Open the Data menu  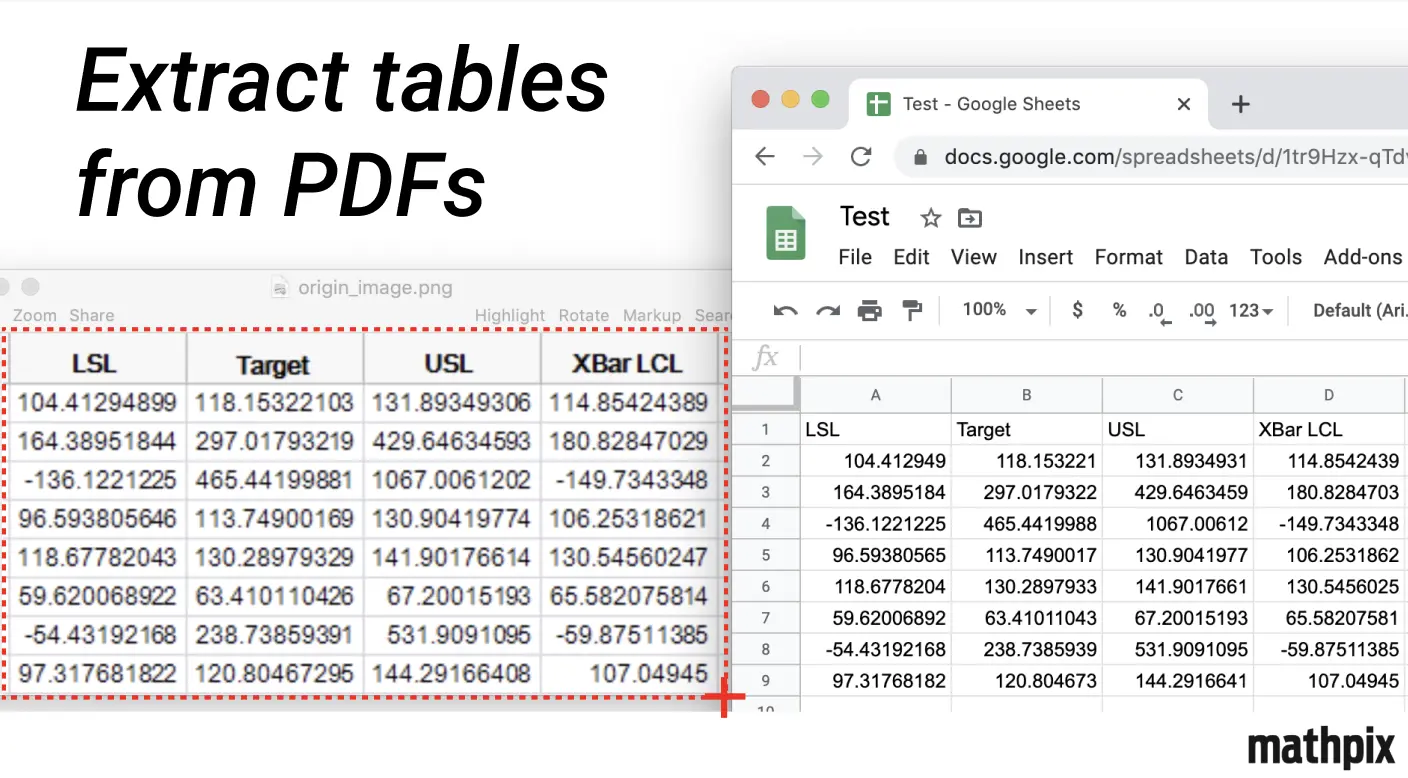click(1206, 257)
